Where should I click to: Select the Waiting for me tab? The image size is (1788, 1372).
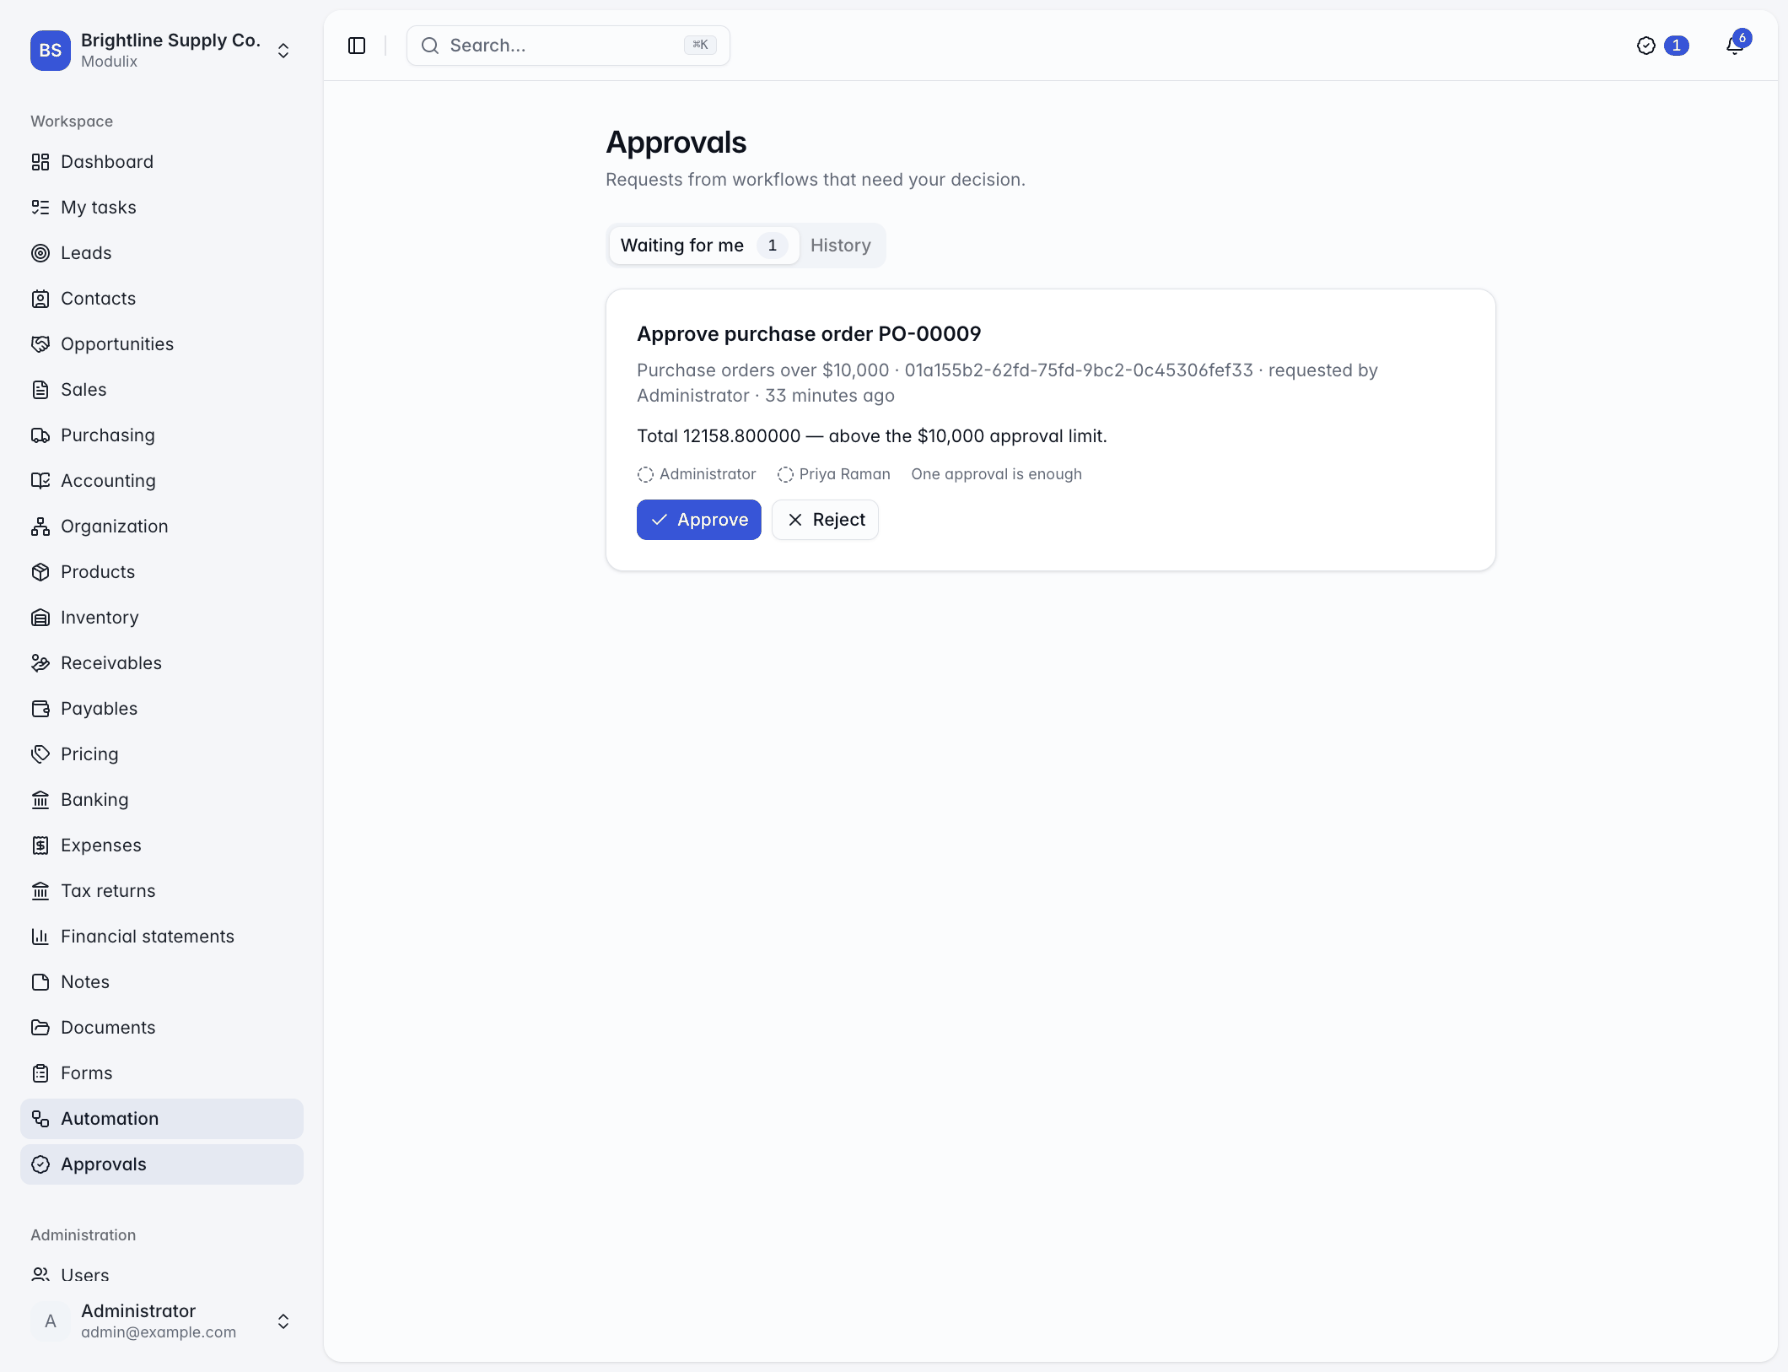coord(703,245)
